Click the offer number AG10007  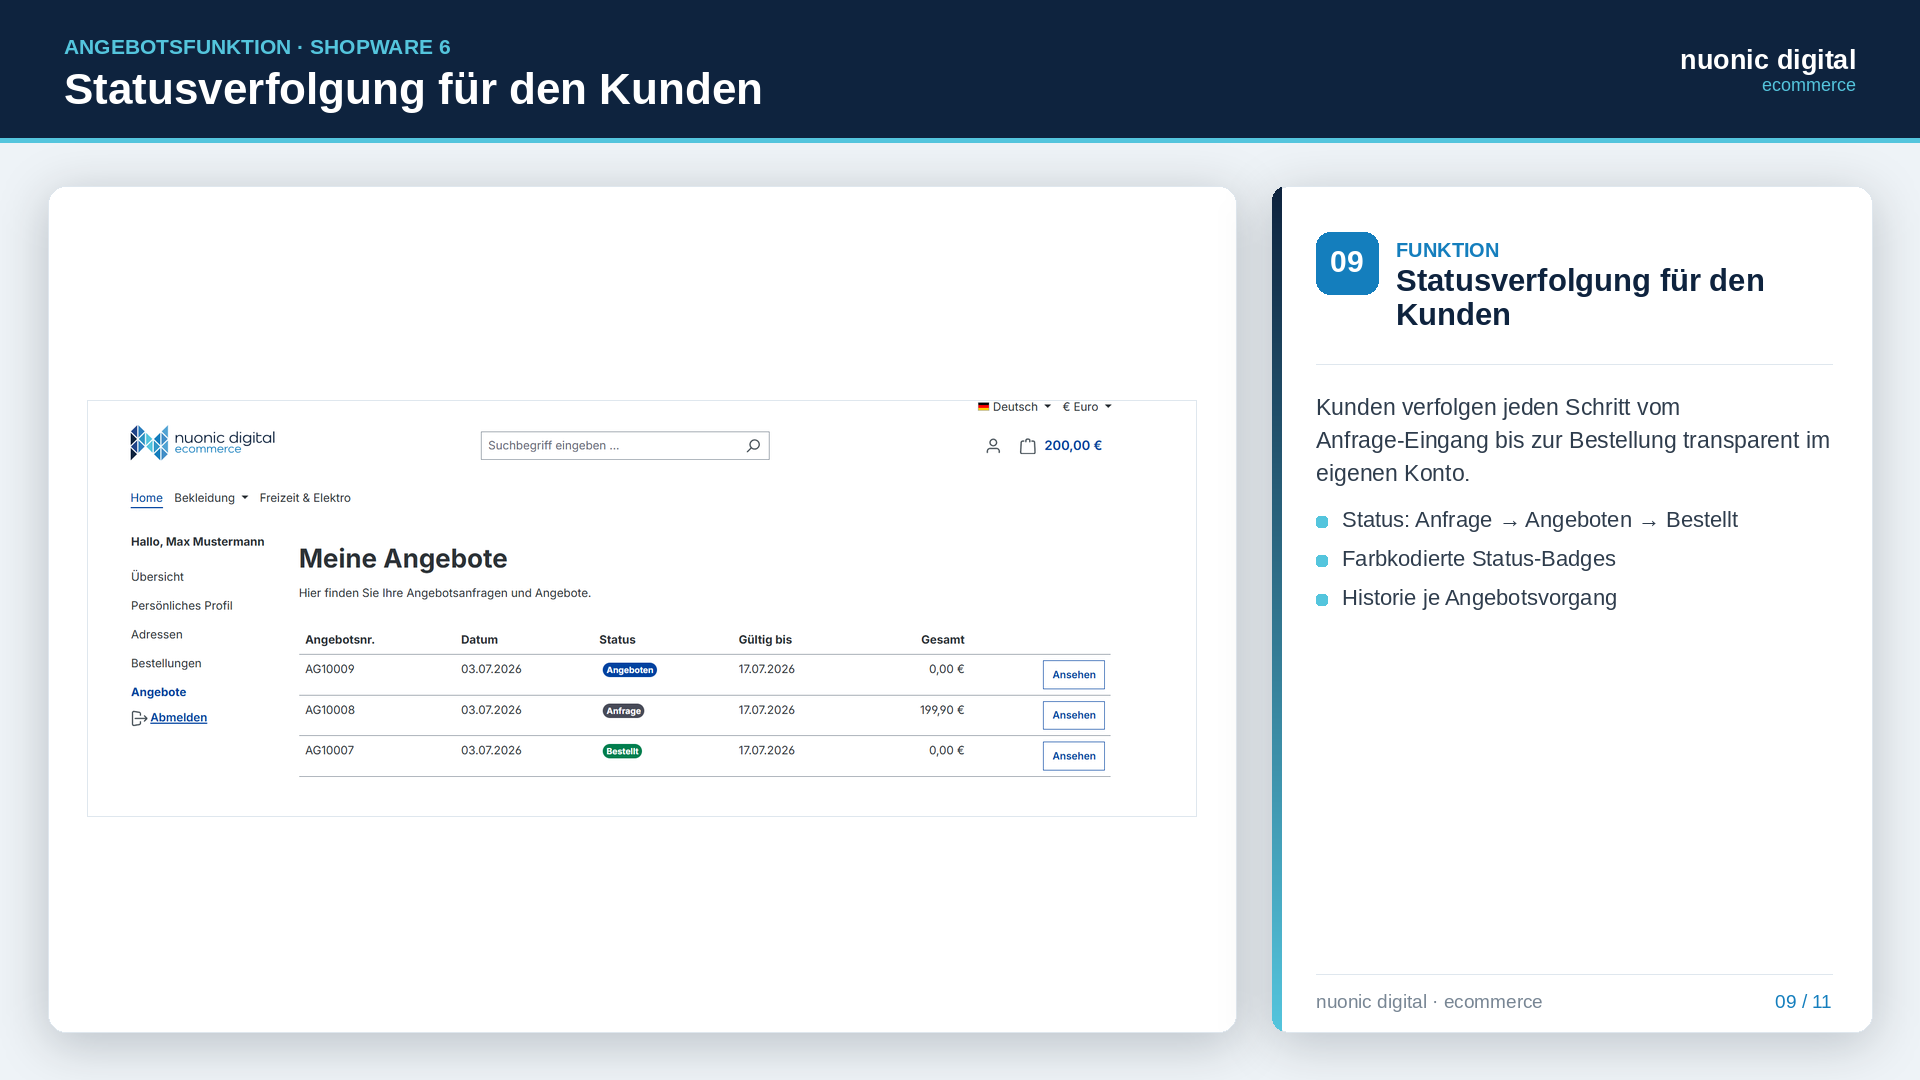(330, 750)
